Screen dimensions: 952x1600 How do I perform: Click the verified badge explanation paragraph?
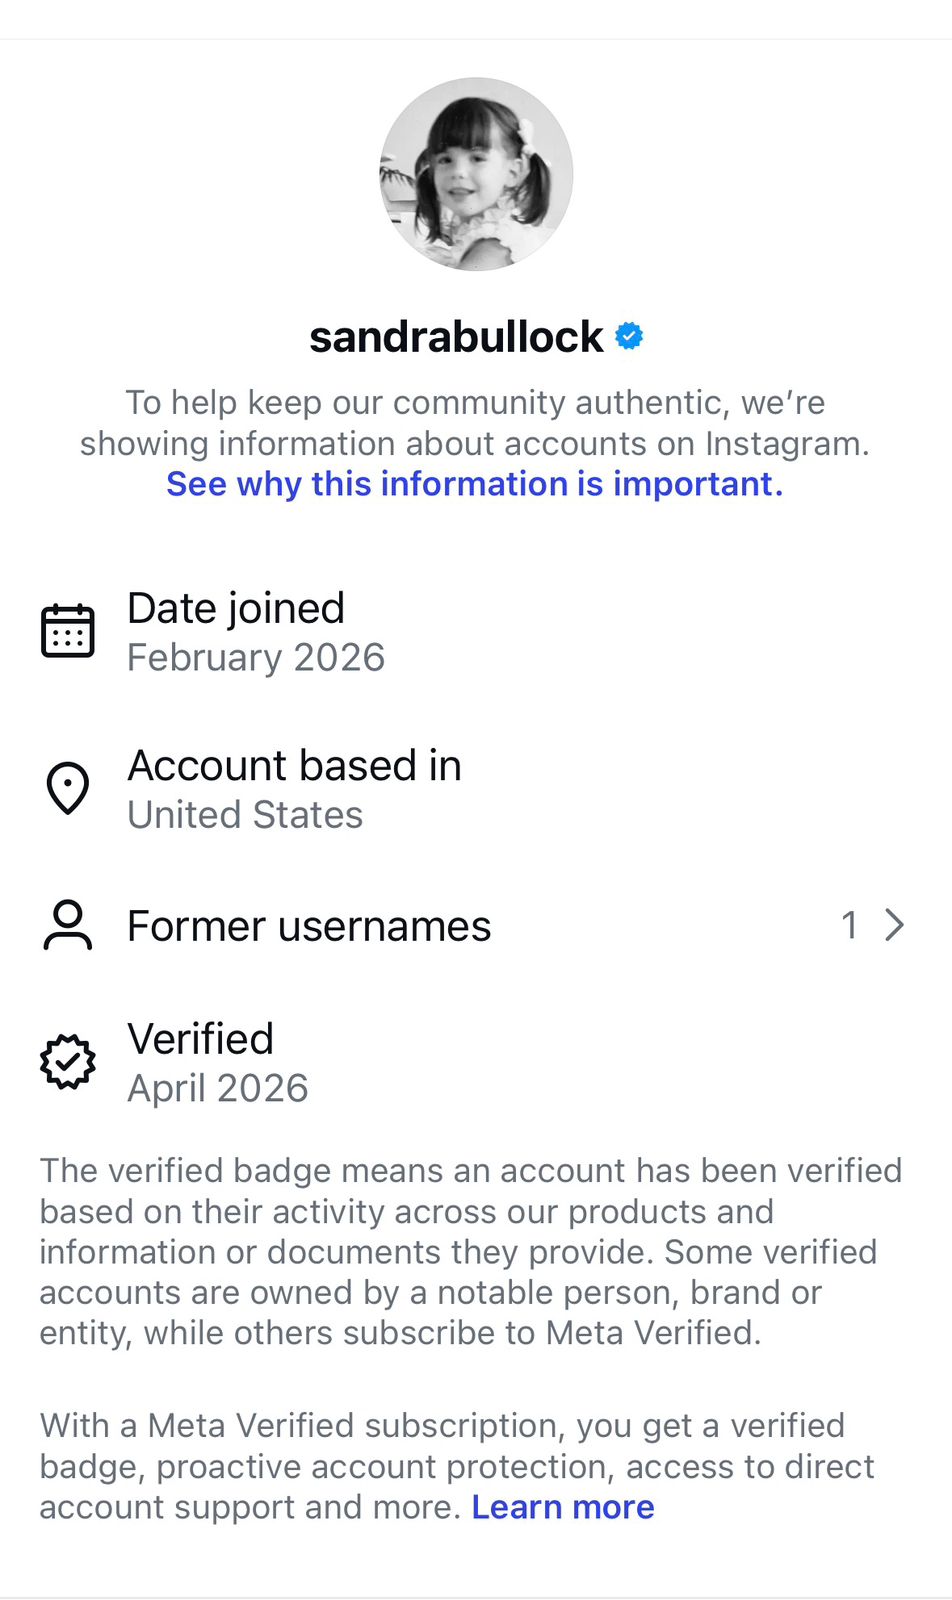470,1251
